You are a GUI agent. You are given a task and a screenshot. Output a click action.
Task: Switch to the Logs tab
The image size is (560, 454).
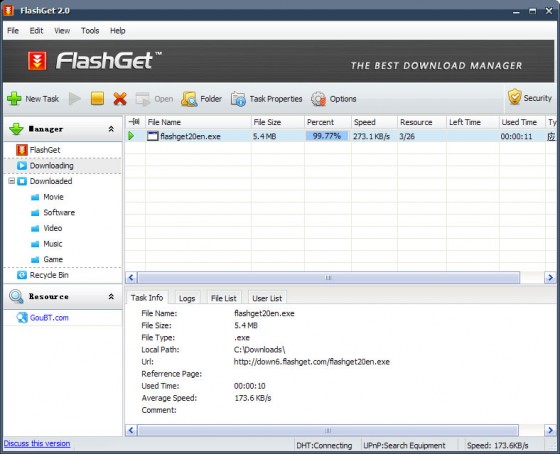pos(187,298)
